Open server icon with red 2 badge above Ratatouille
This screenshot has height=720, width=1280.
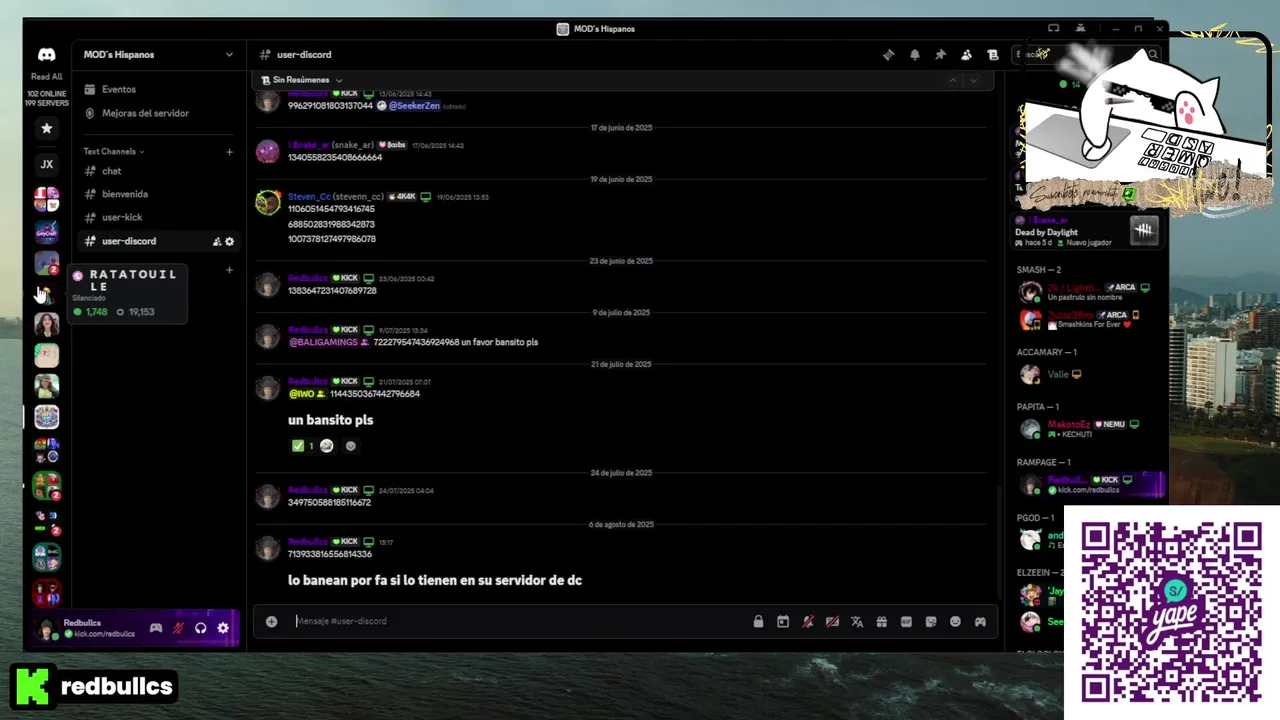point(46,263)
